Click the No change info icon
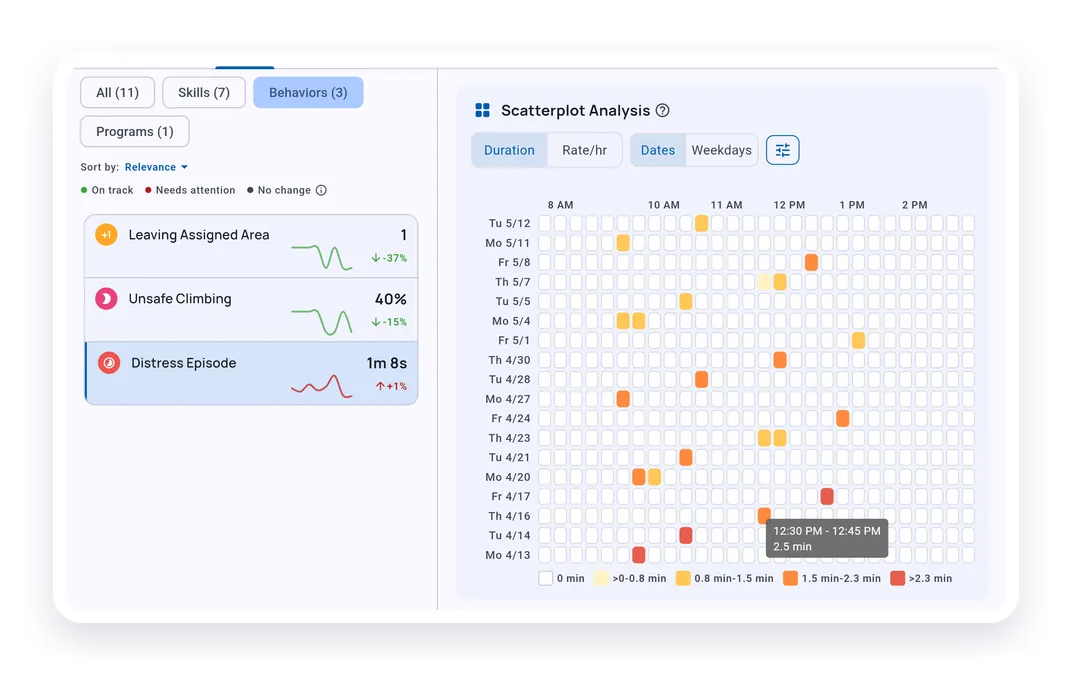Screen dimensions: 1072x676 (x=321, y=190)
